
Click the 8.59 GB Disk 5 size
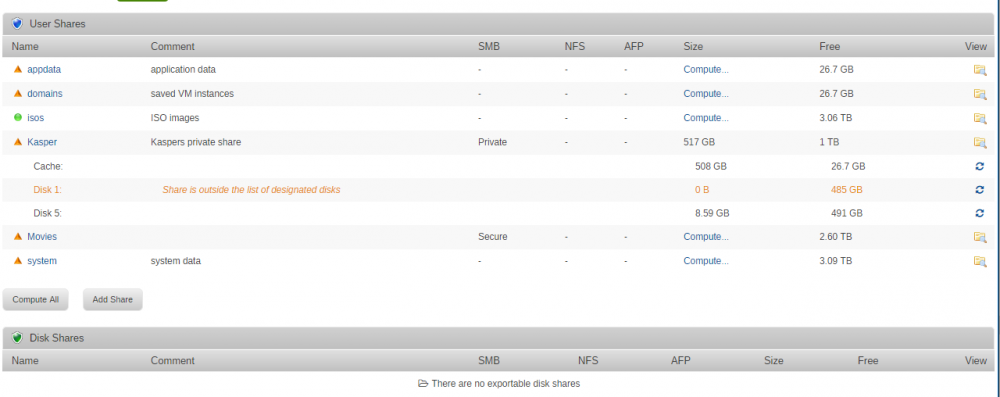pos(712,213)
